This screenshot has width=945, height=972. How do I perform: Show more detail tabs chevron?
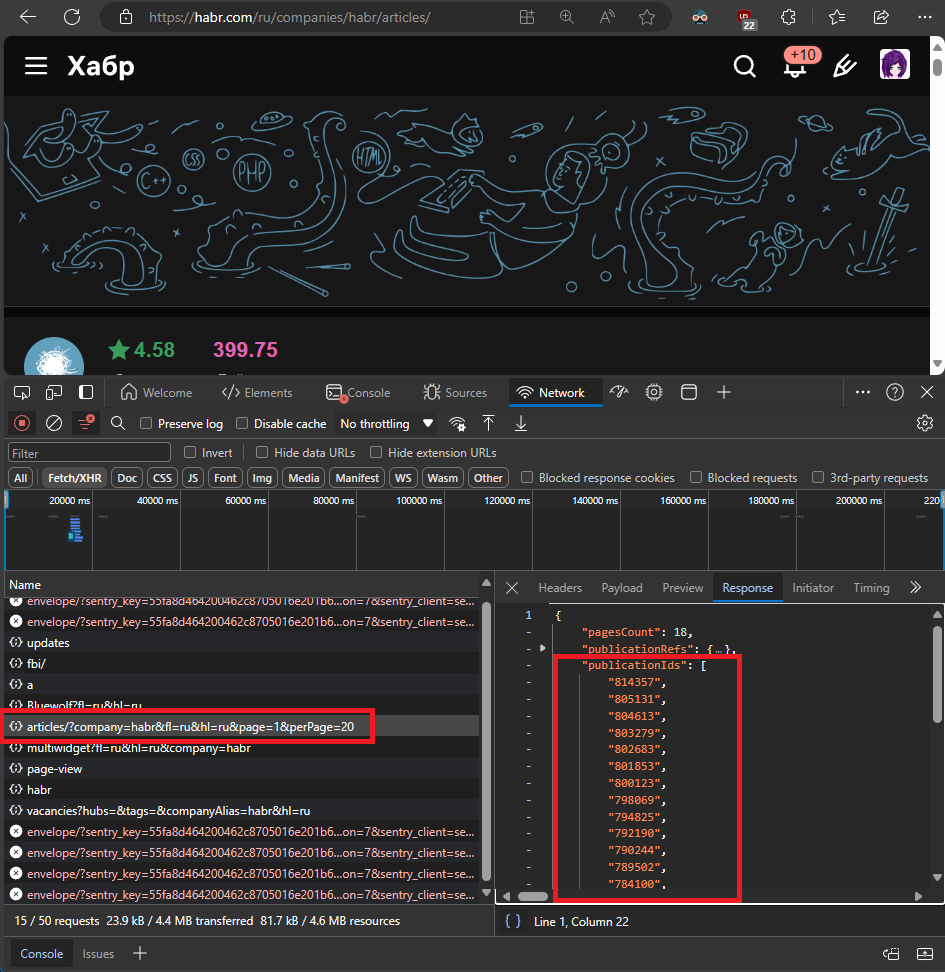[915, 588]
